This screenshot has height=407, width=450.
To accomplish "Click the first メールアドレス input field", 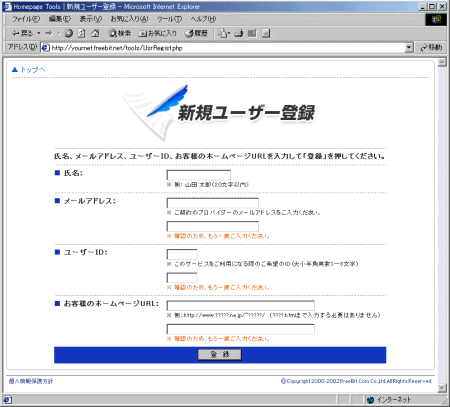I will click(x=213, y=203).
